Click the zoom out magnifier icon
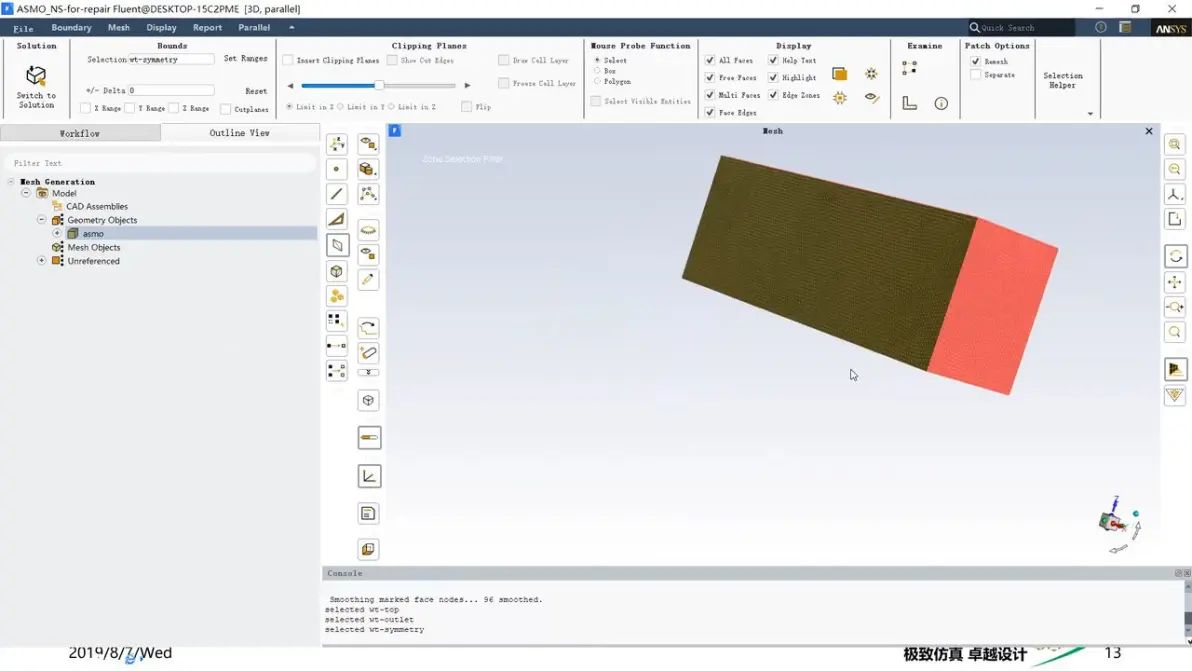 1175,169
